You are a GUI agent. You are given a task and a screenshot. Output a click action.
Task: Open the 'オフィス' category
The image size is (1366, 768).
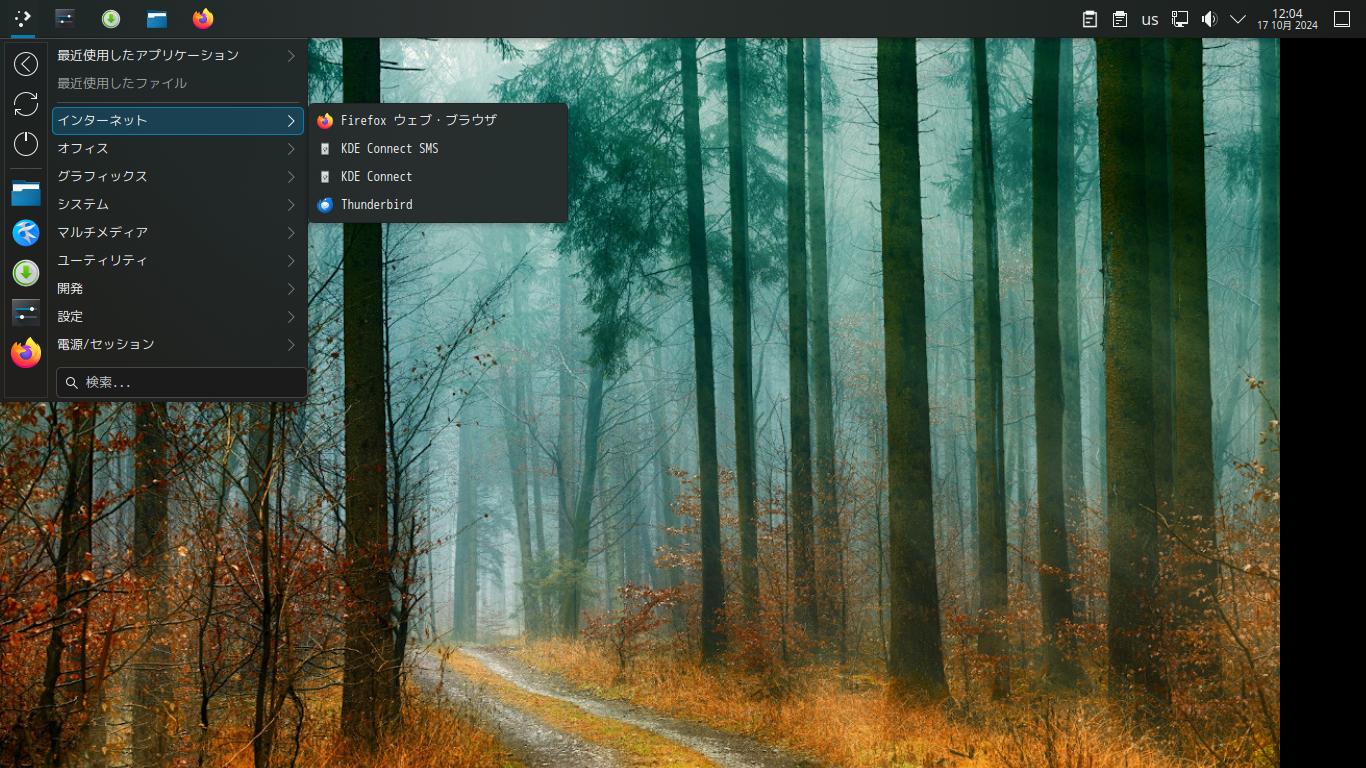pos(178,148)
